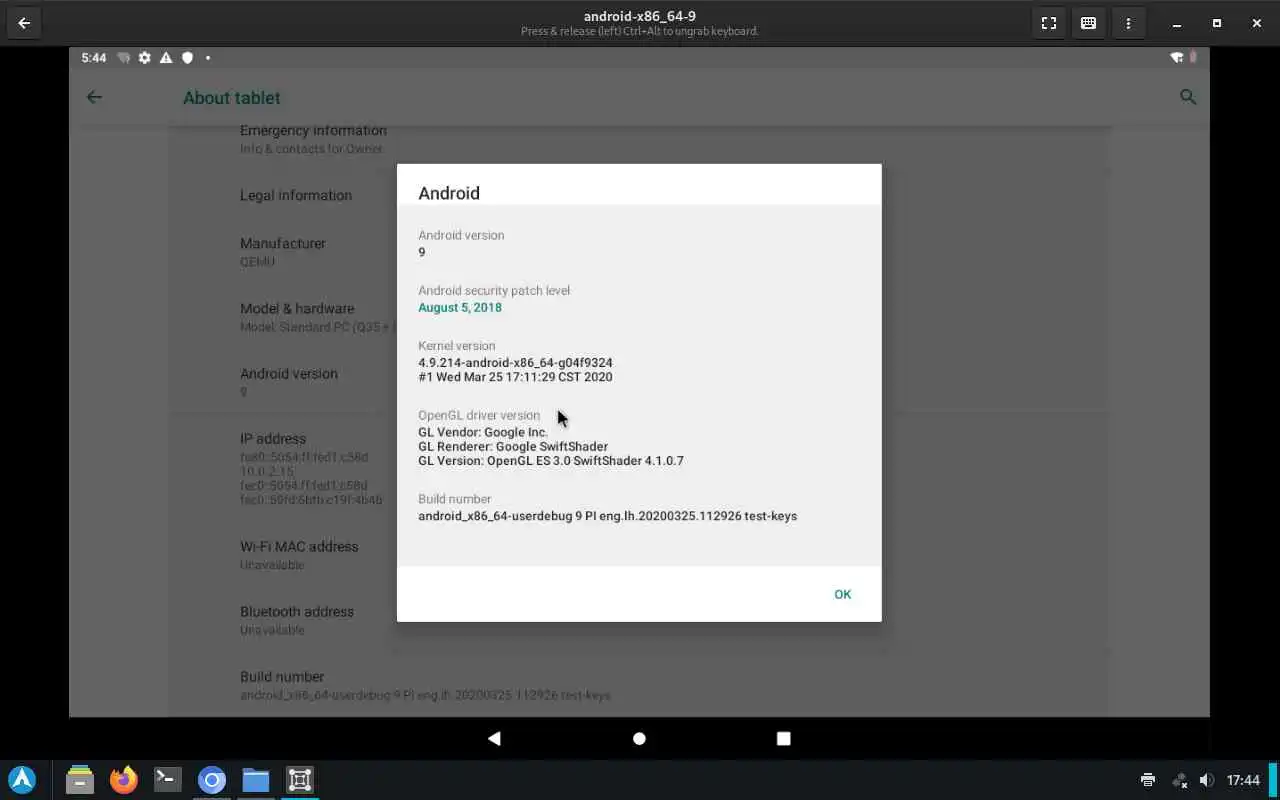Tap the Build number row in About tablet
This screenshot has width=1280, height=800.
tap(639, 685)
